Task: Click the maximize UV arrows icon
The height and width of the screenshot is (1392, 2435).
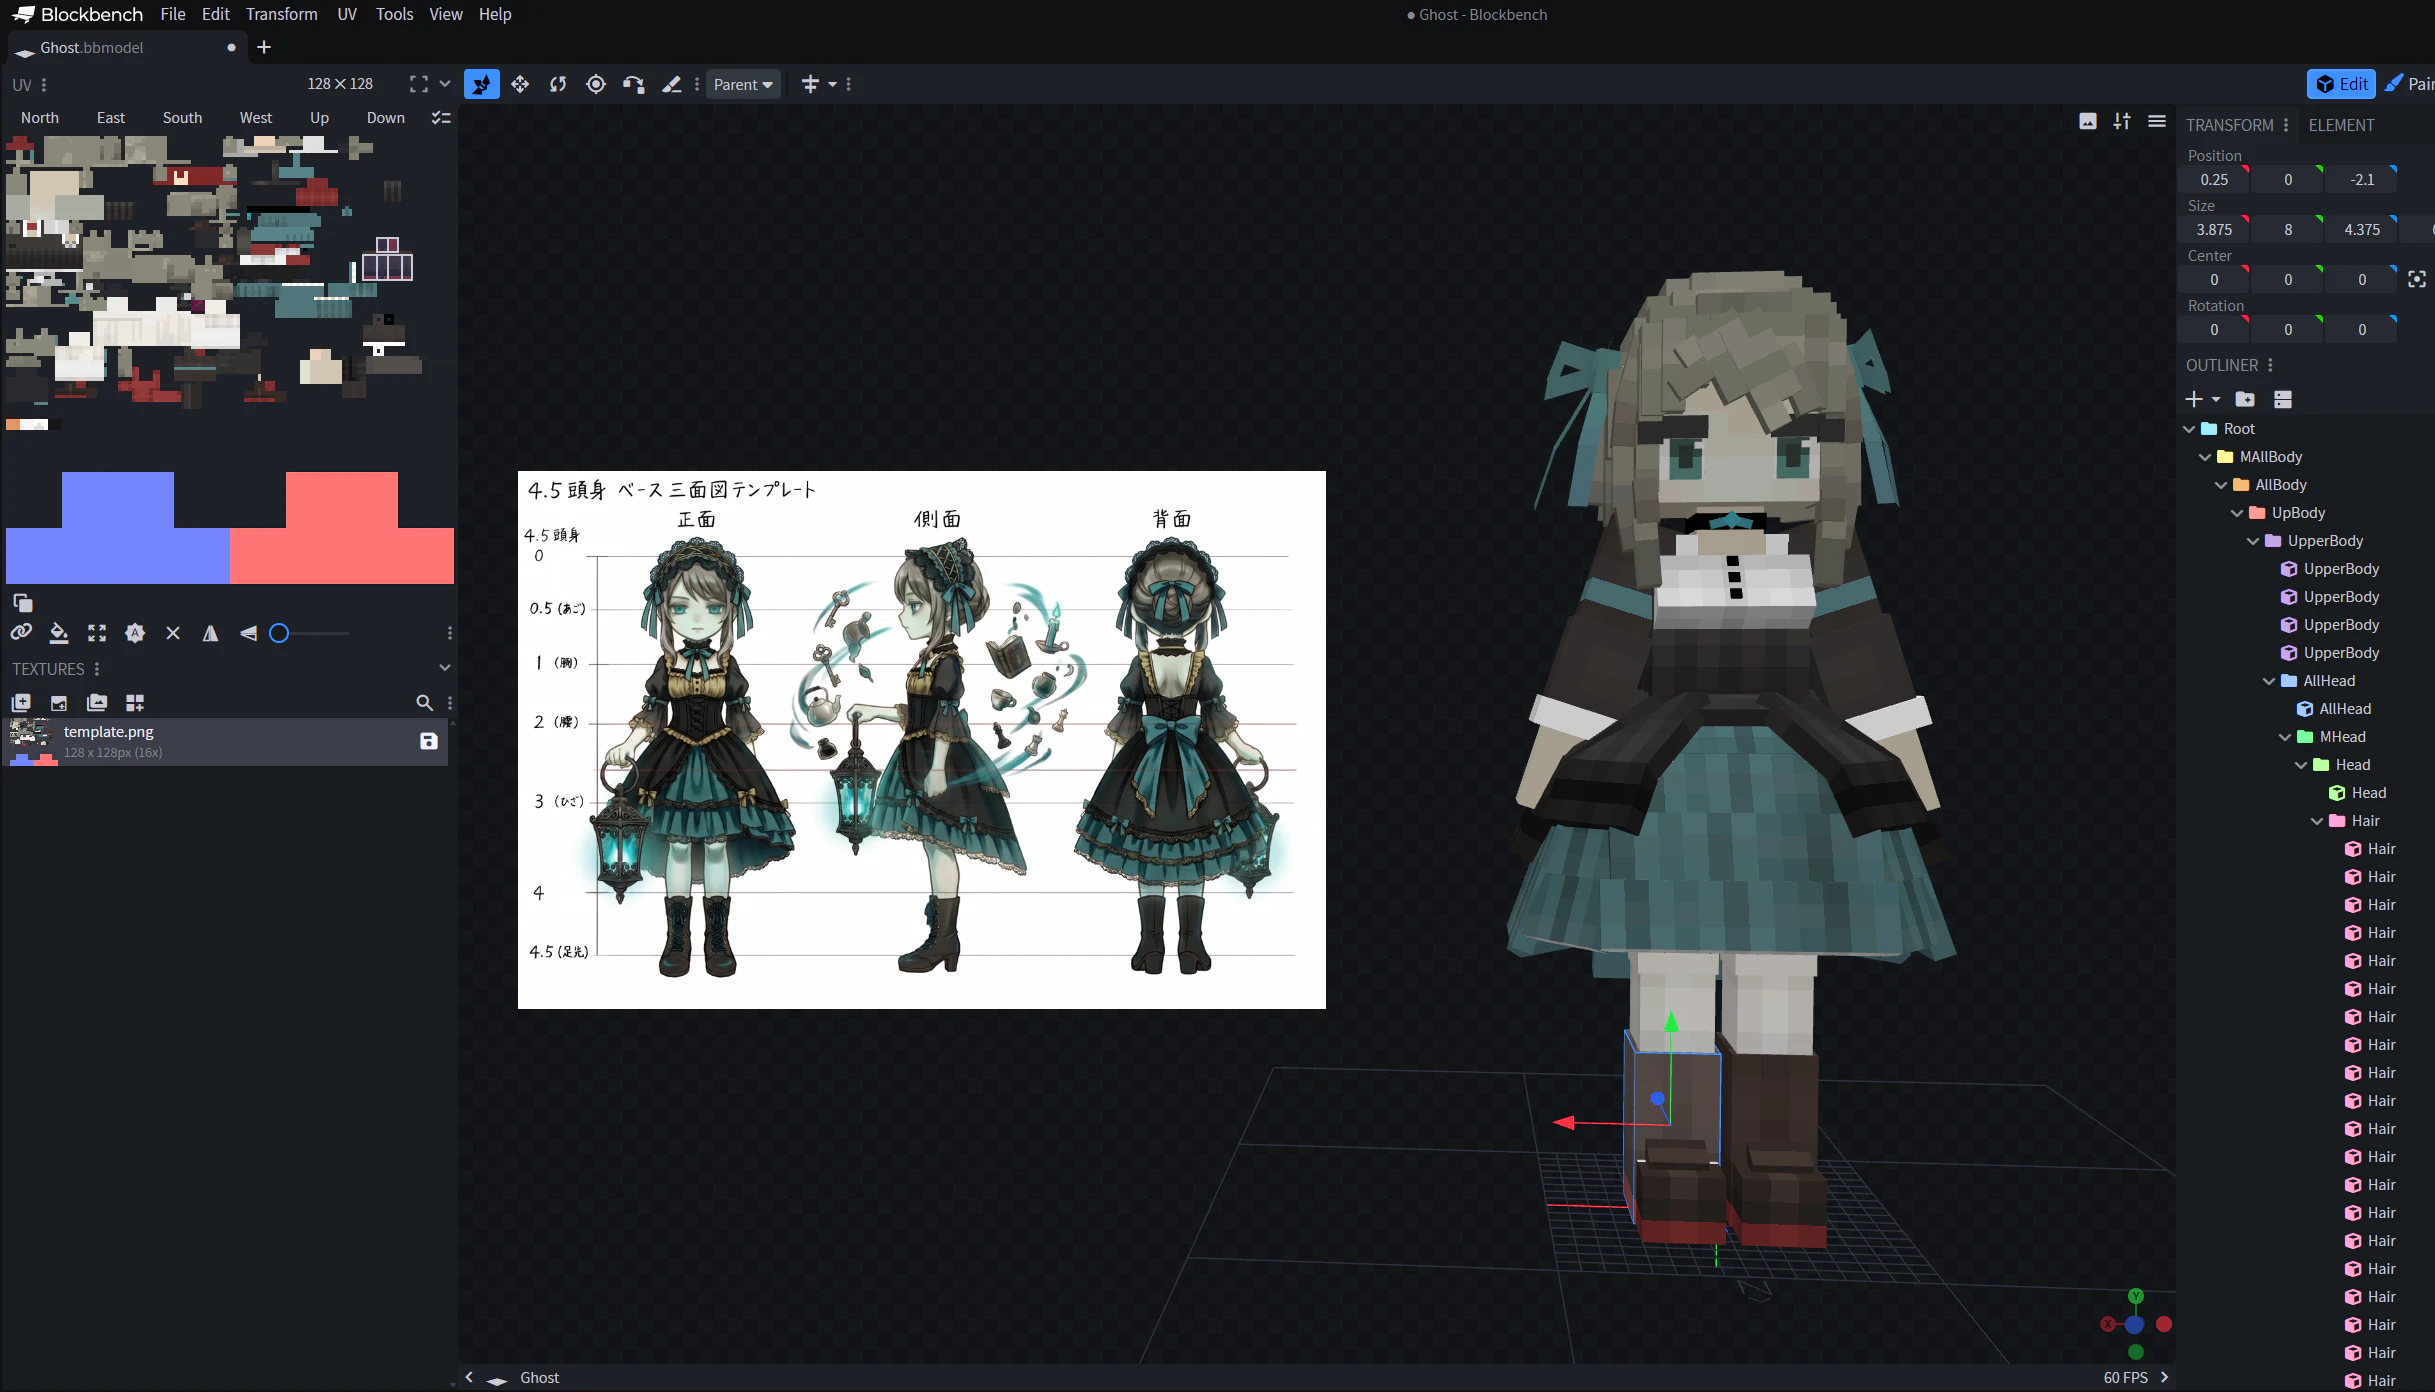Action: pyautogui.click(x=97, y=633)
